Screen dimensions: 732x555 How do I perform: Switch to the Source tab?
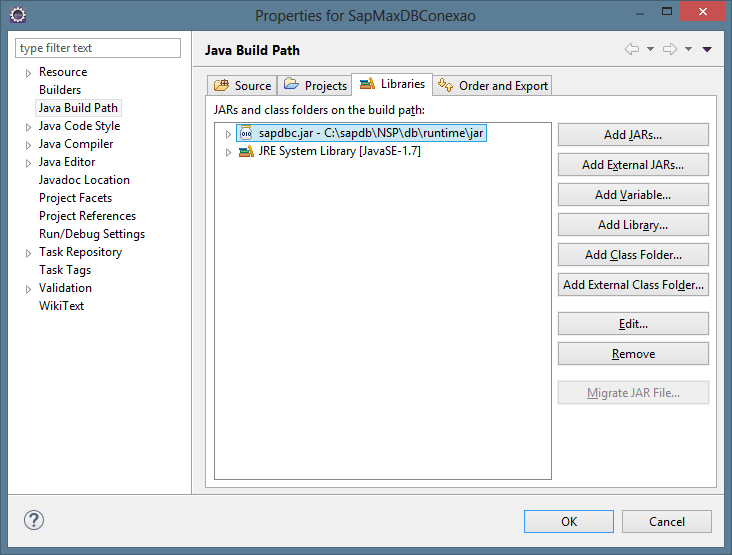pyautogui.click(x=242, y=86)
